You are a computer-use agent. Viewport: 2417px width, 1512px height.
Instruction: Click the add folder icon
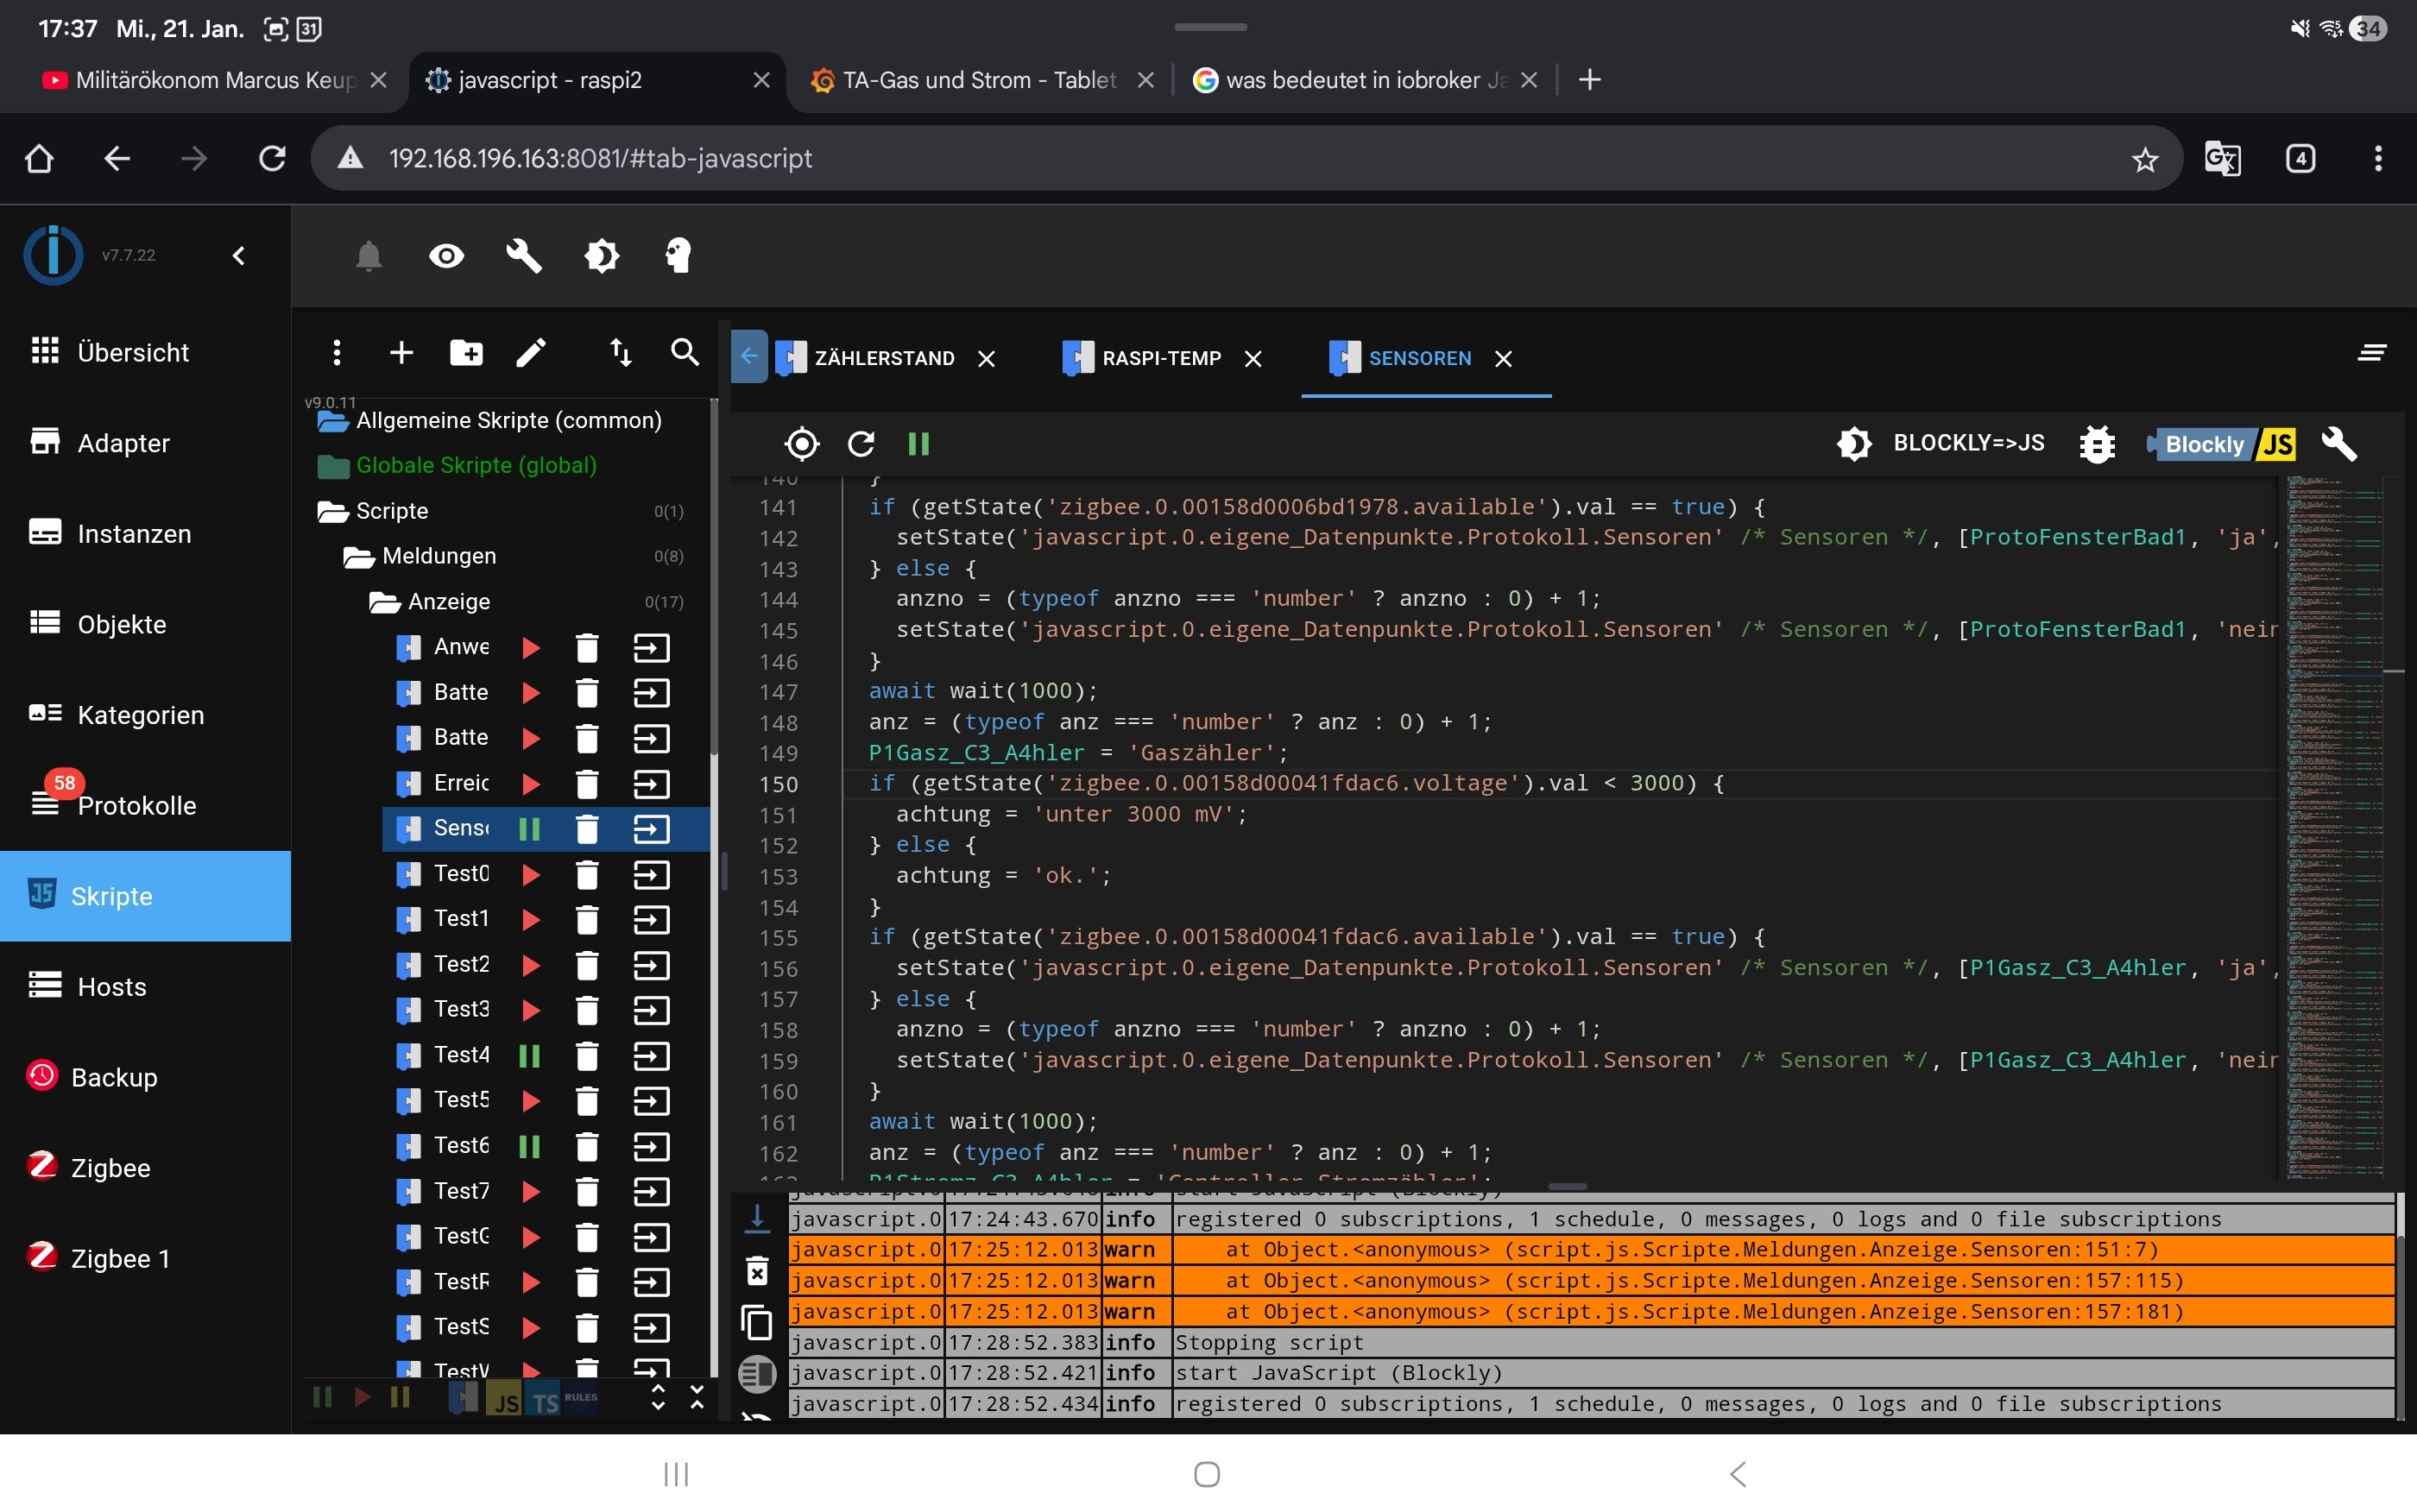pyautogui.click(x=466, y=352)
